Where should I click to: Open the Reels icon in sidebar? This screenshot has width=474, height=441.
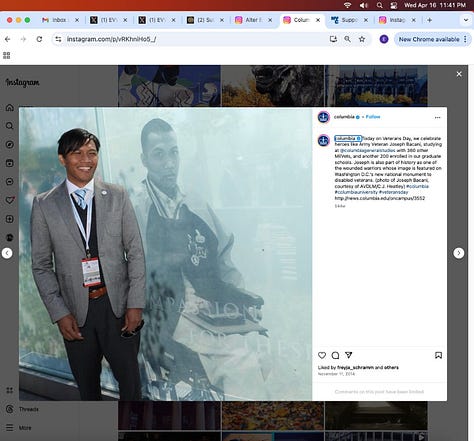[x=10, y=163]
